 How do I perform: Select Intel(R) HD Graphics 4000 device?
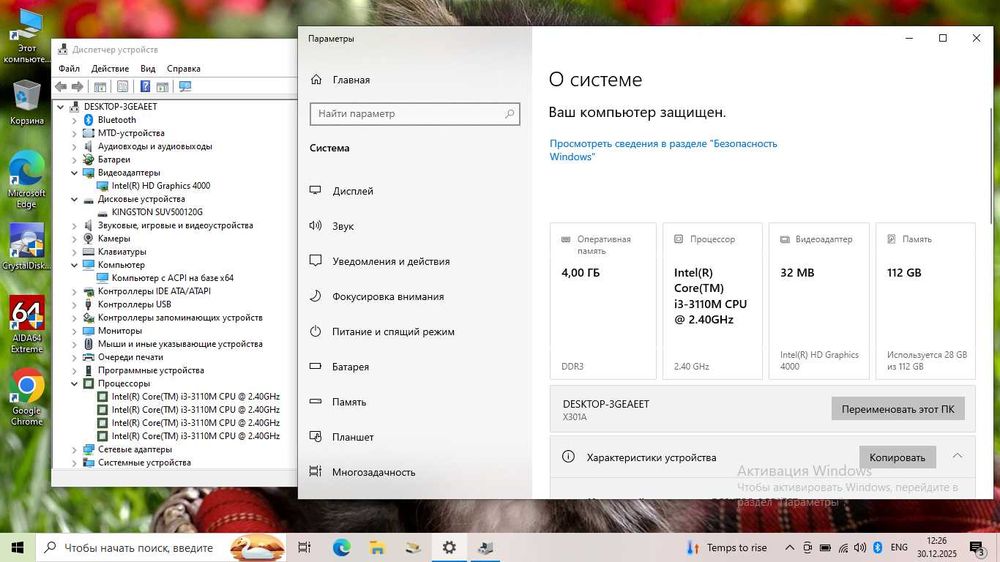click(161, 186)
